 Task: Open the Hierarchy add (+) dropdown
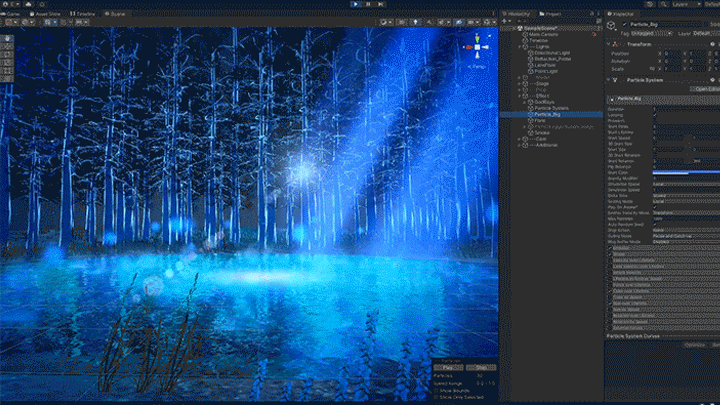[506, 21]
